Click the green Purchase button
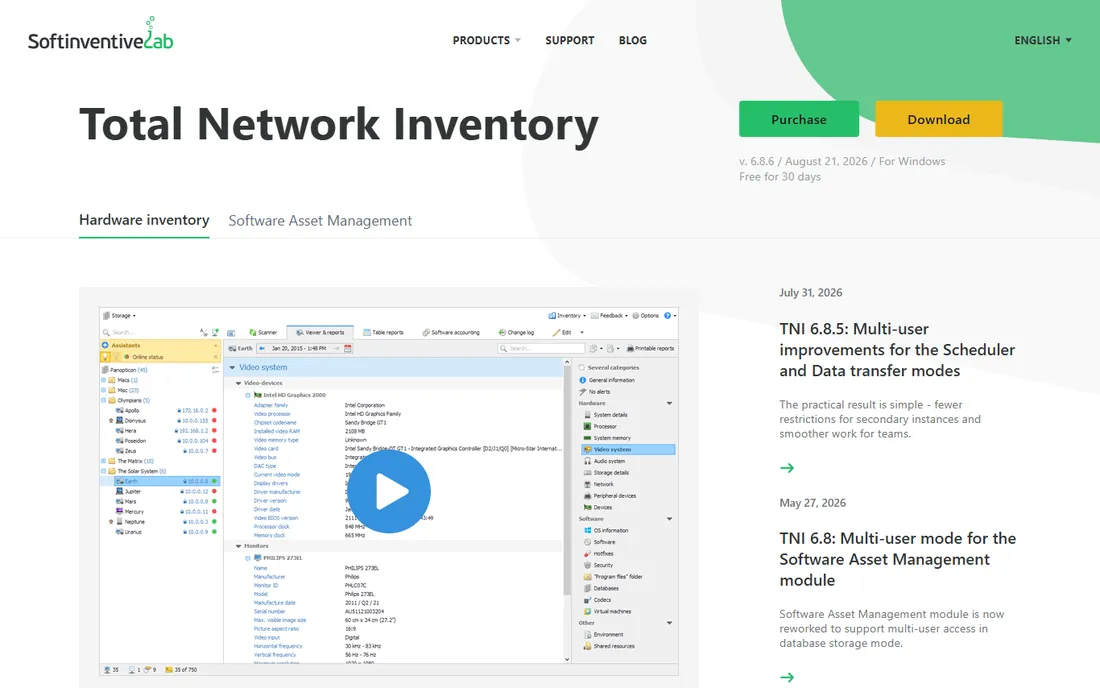This screenshot has width=1100, height=688. pos(798,119)
